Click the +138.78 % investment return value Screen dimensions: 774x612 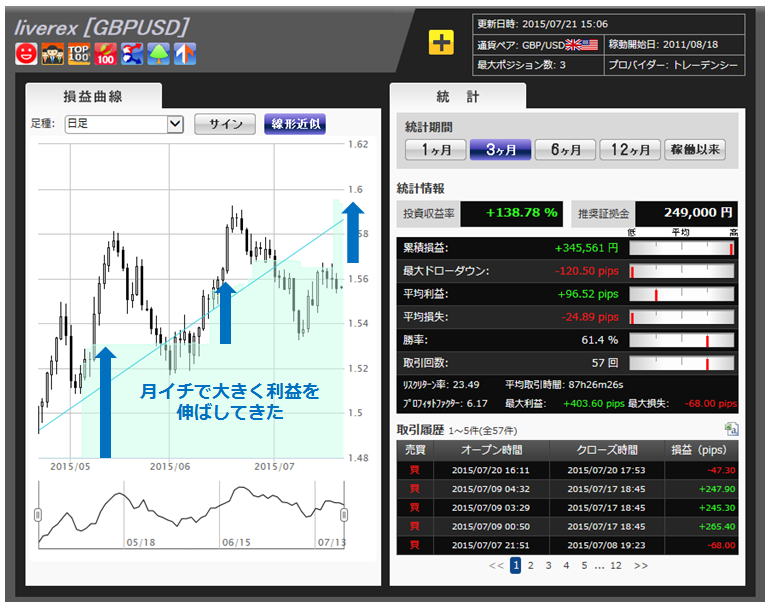521,213
